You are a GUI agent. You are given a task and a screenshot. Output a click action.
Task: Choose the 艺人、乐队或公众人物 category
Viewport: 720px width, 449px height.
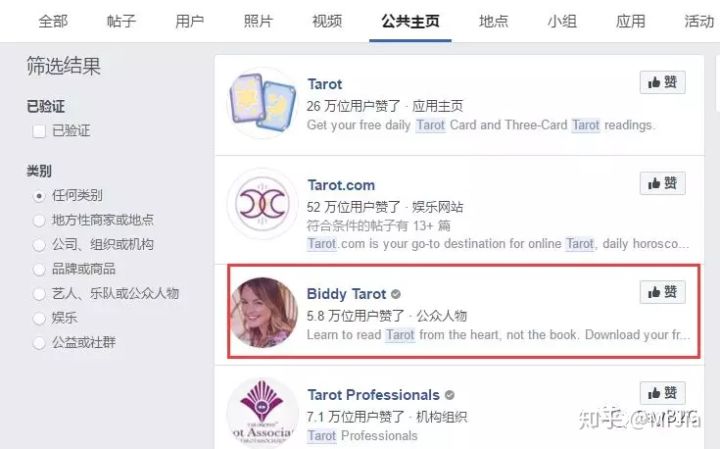pos(39,294)
